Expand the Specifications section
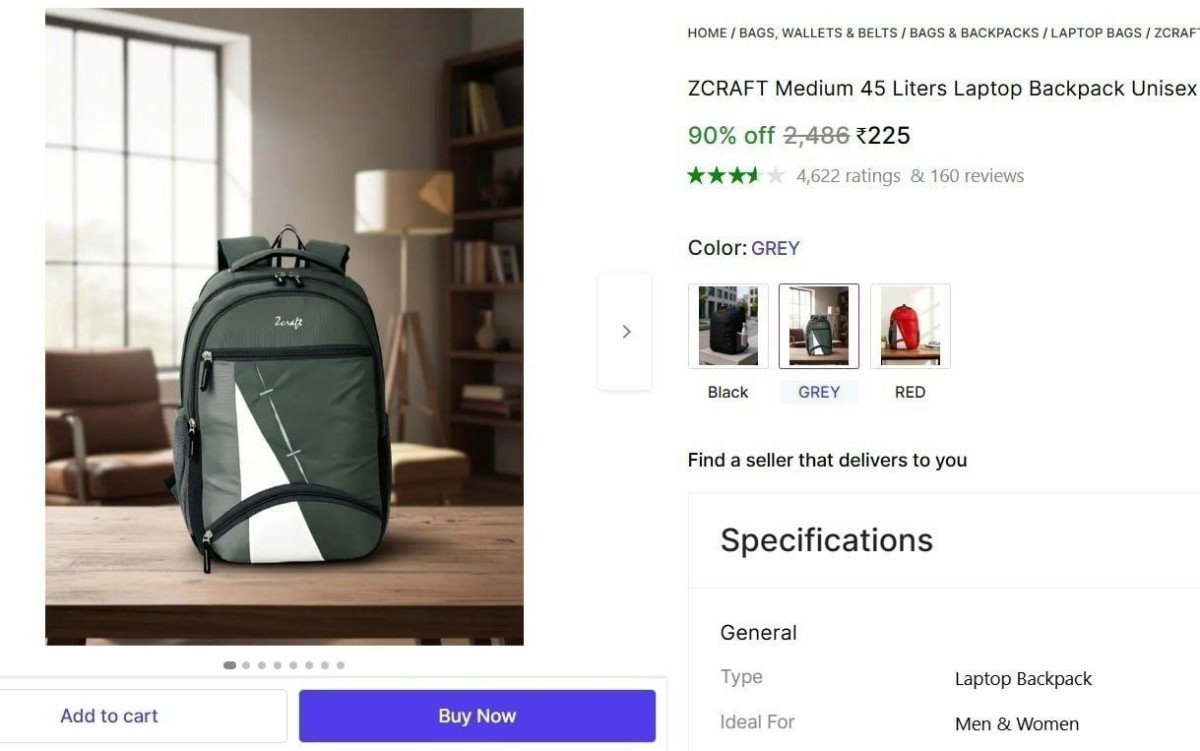Image resolution: width=1200 pixels, height=751 pixels. click(827, 540)
